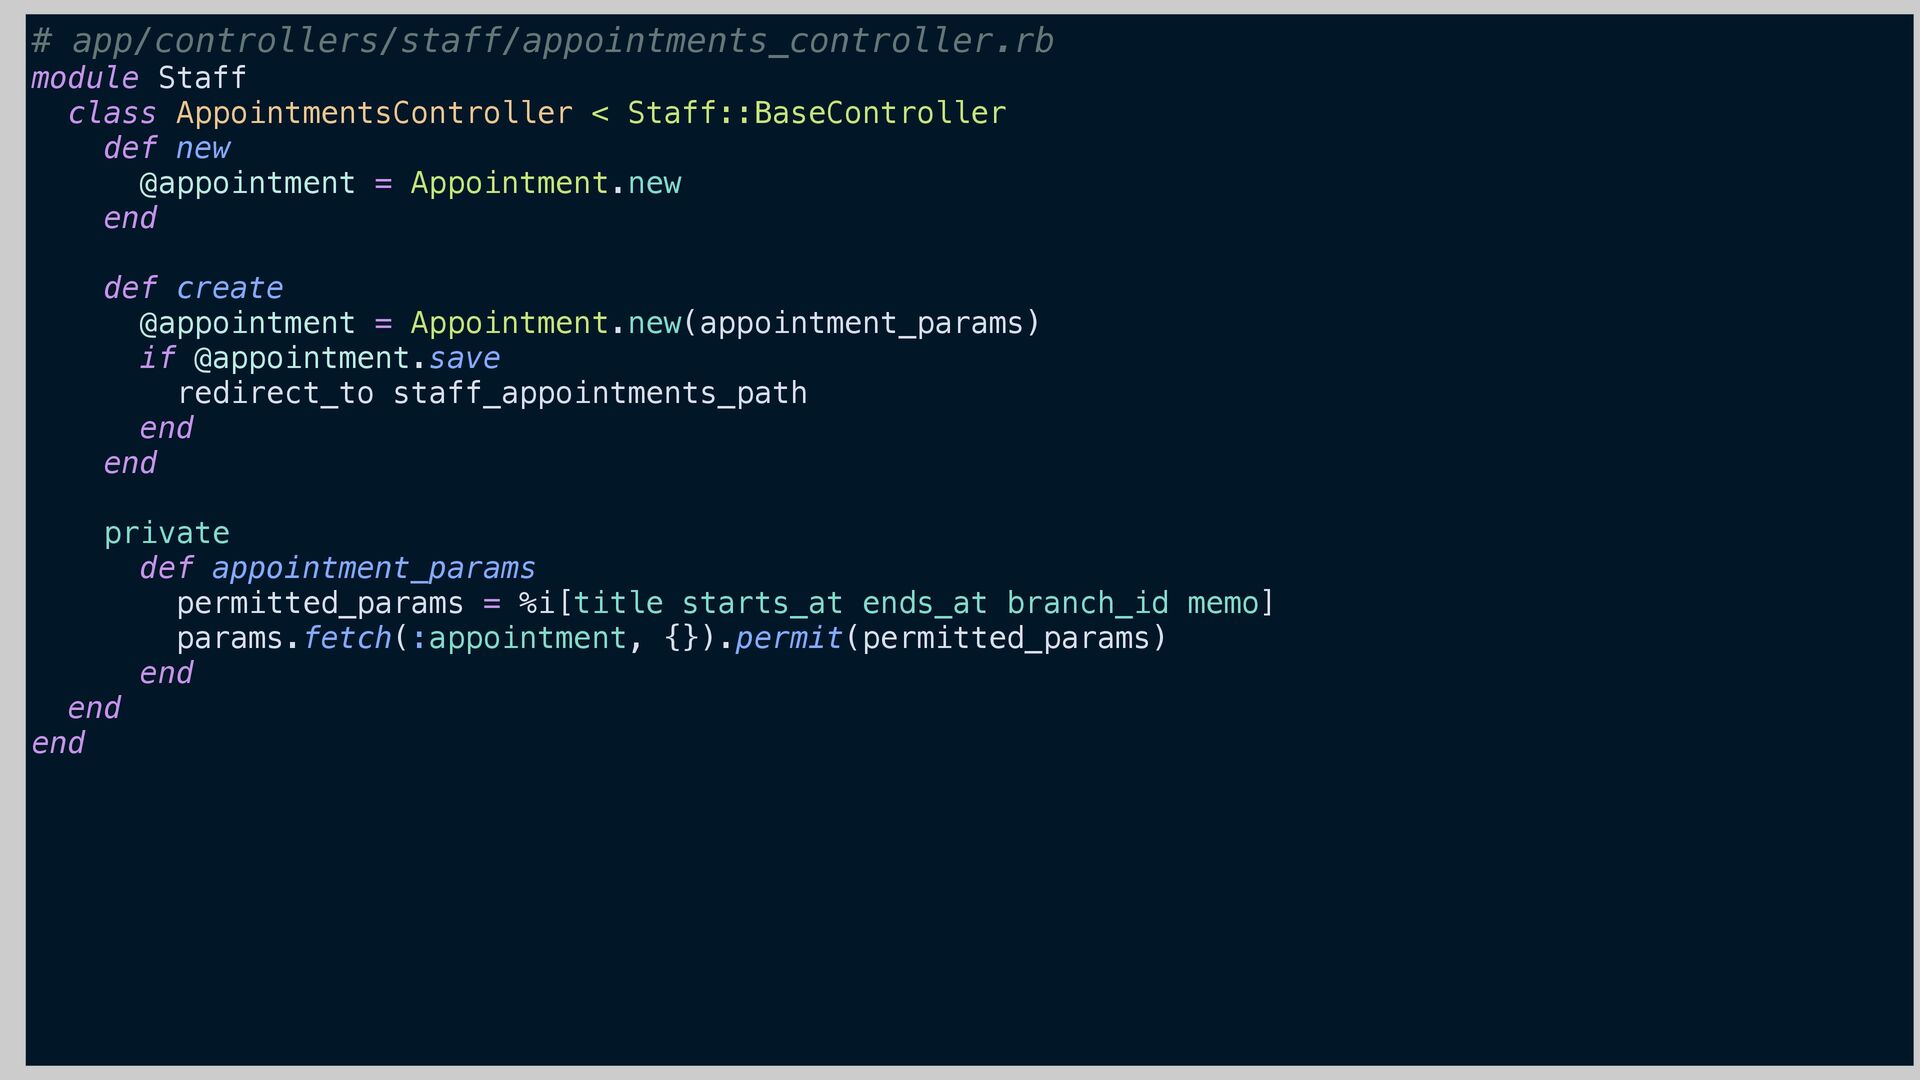Click 'def appointment_params' method name
This screenshot has height=1080, width=1920.
point(373,568)
